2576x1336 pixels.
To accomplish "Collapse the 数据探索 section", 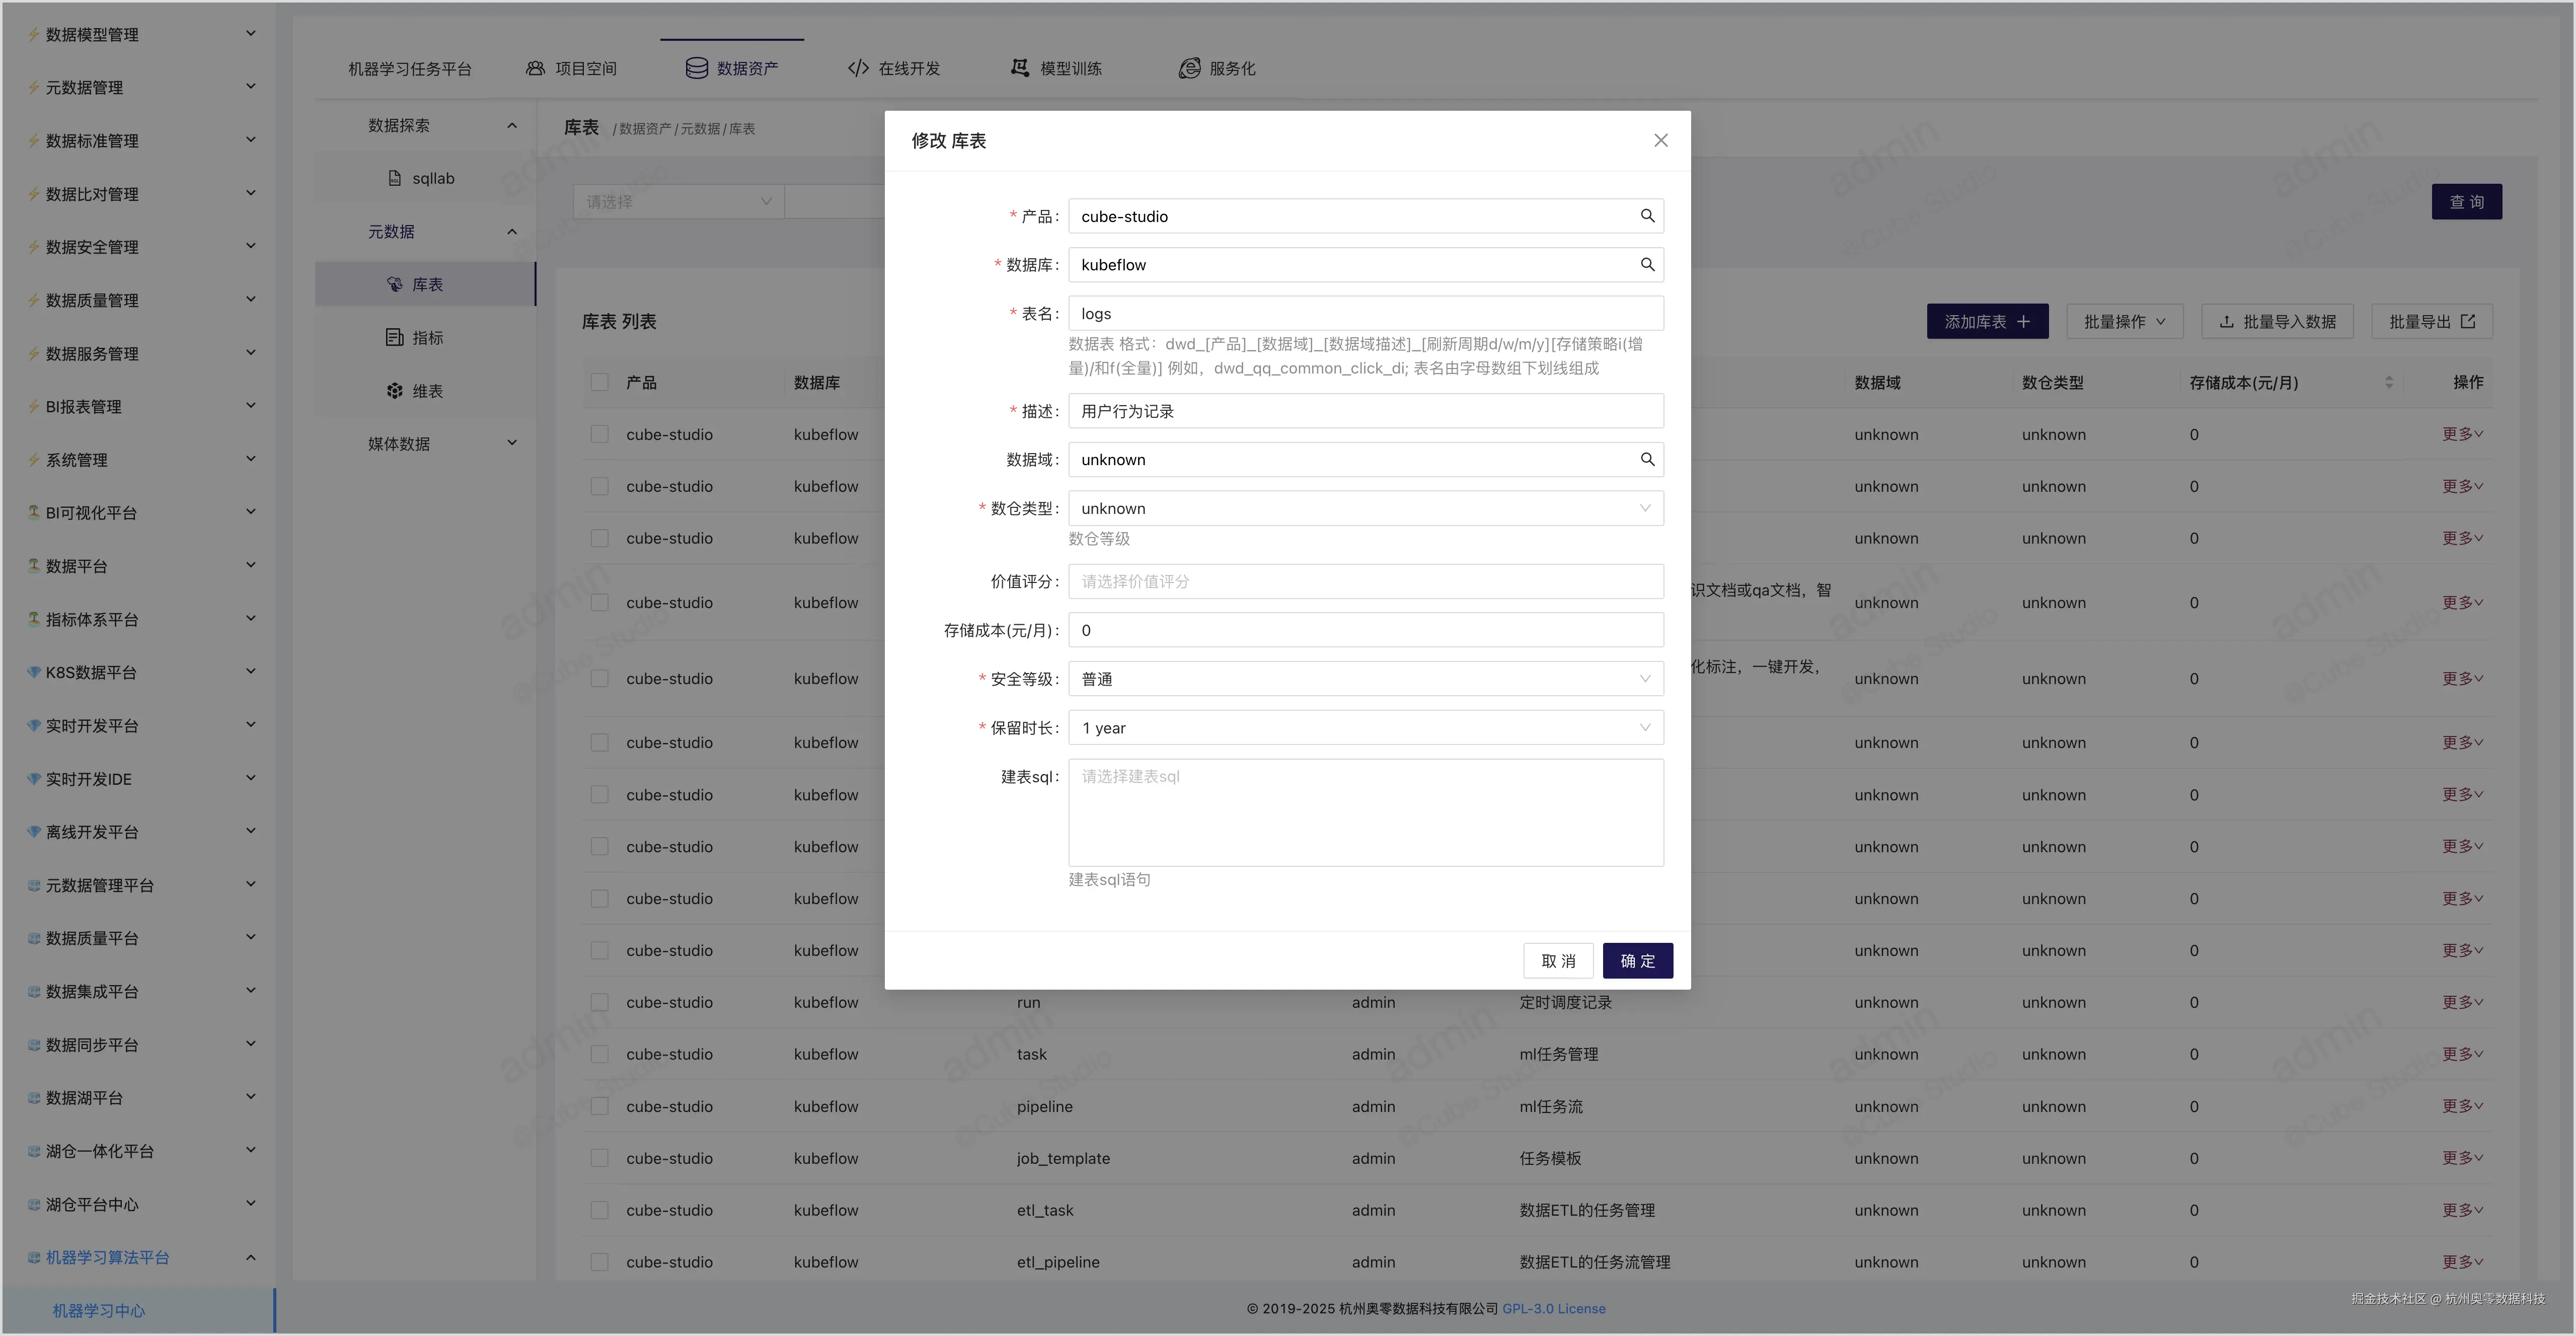I will point(512,125).
